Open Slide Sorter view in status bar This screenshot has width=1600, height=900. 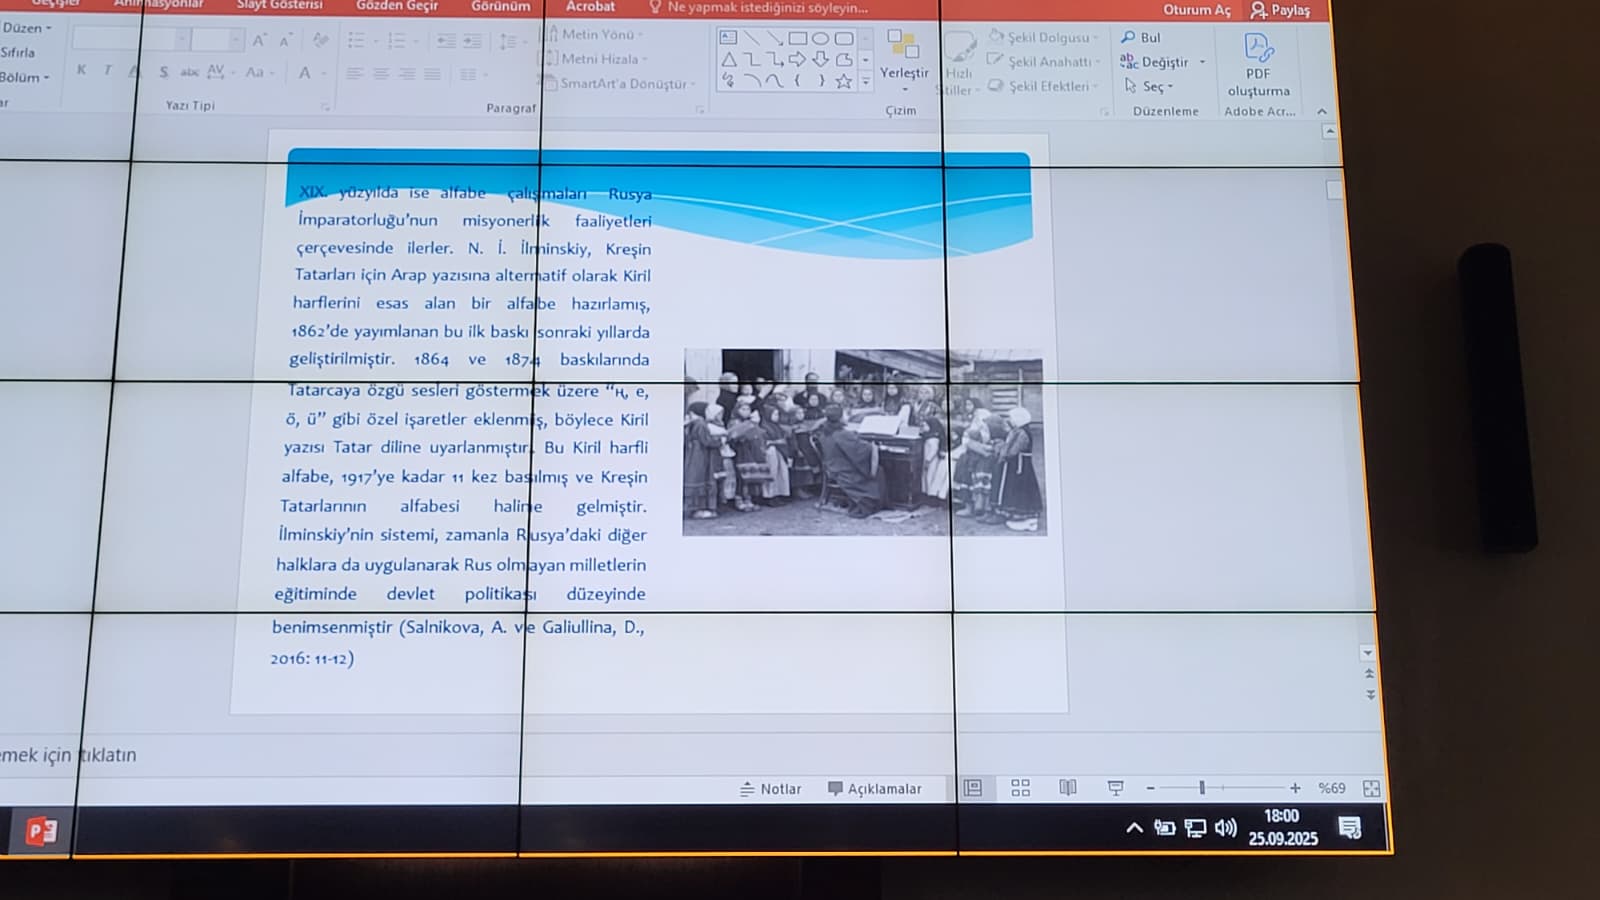click(x=1020, y=788)
